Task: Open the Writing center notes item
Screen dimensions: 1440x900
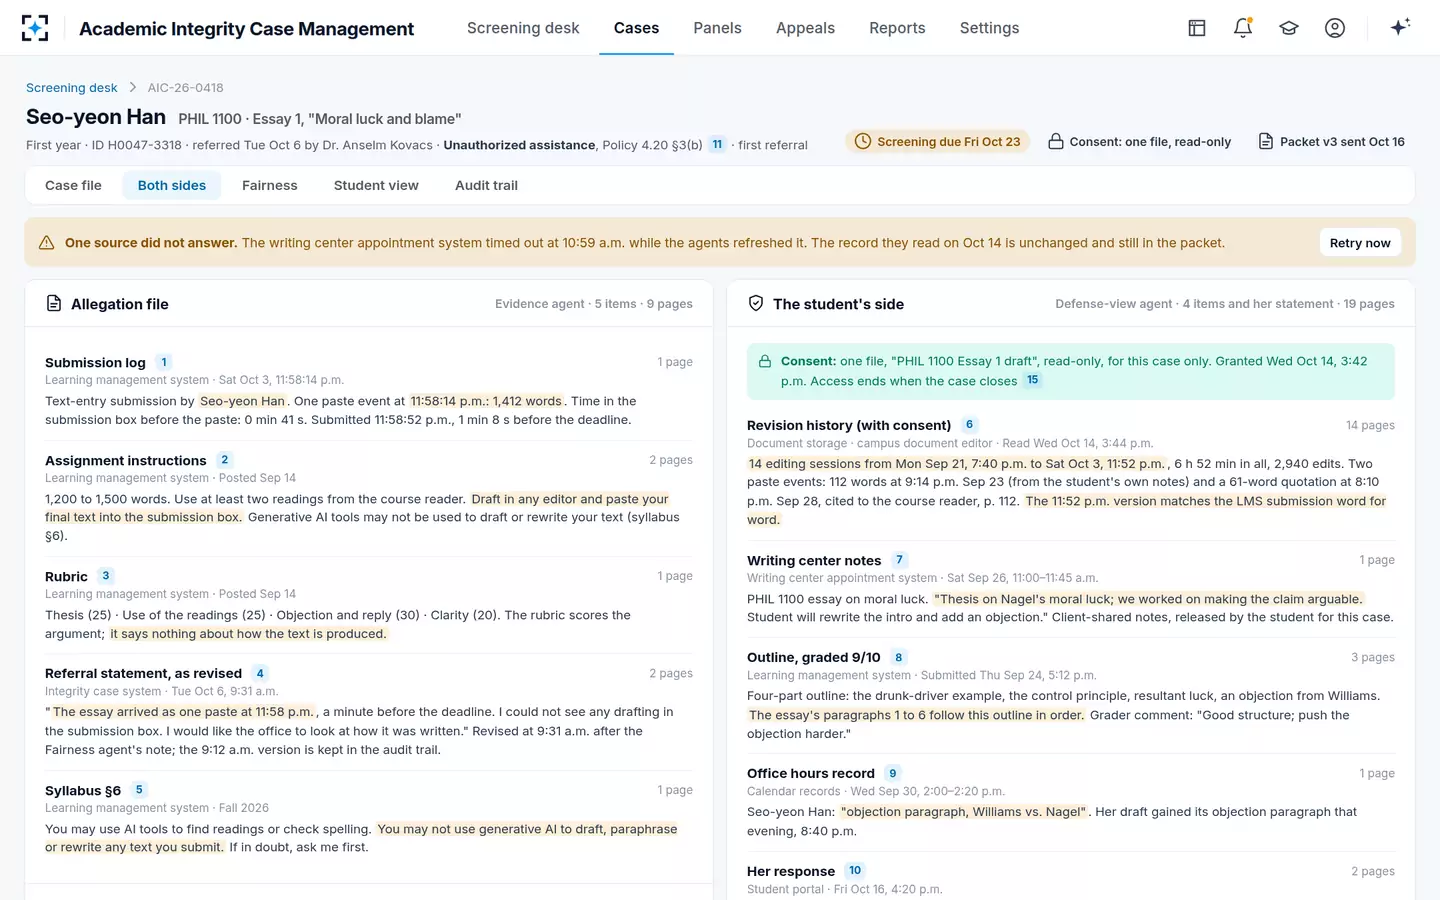Action: [814, 560]
